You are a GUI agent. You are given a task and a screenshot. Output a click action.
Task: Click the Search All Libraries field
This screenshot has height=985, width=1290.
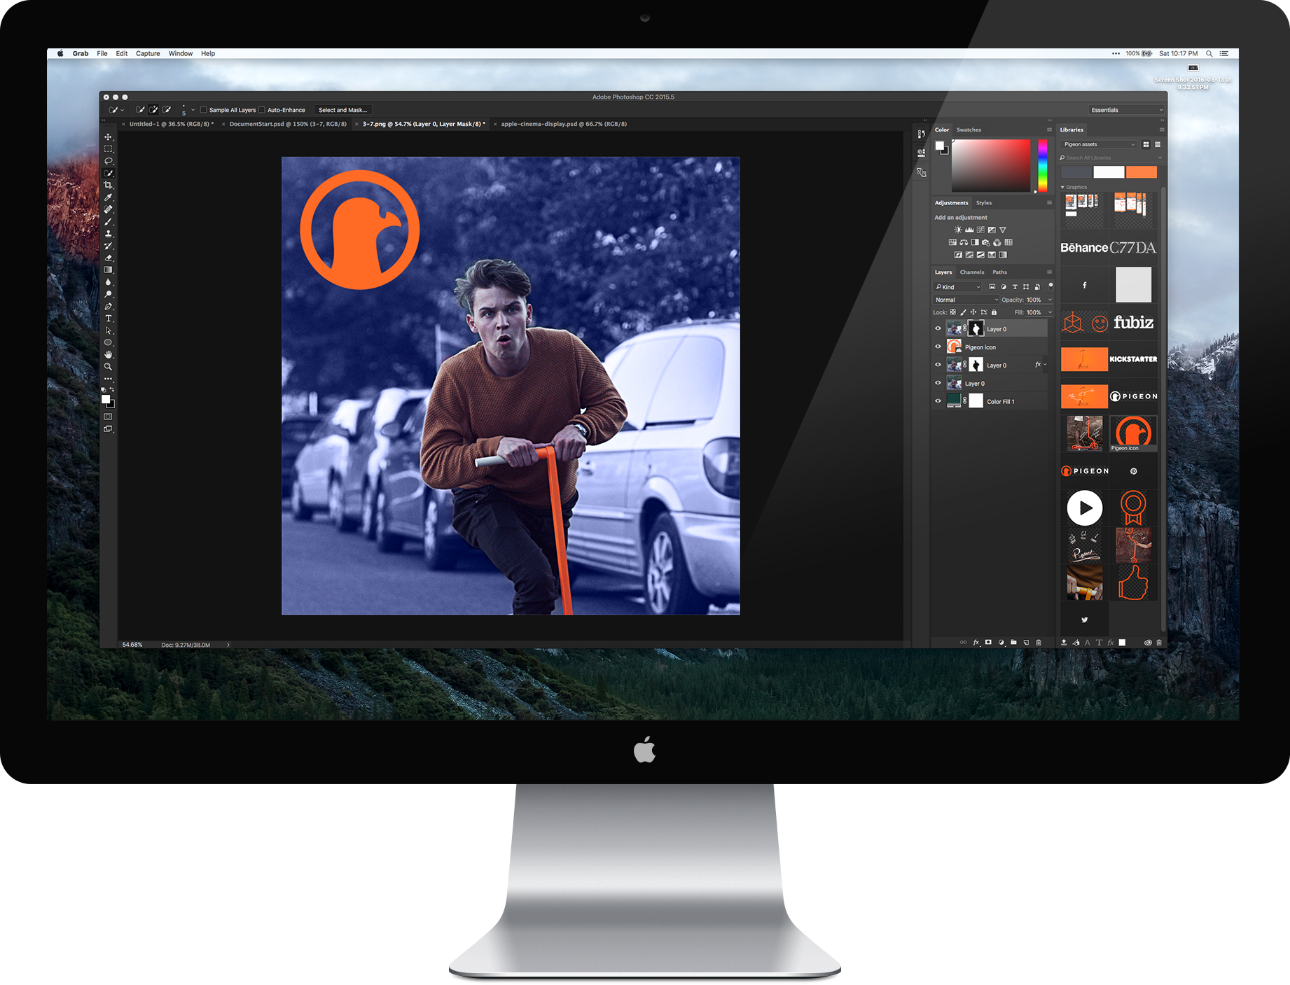coord(1112,158)
